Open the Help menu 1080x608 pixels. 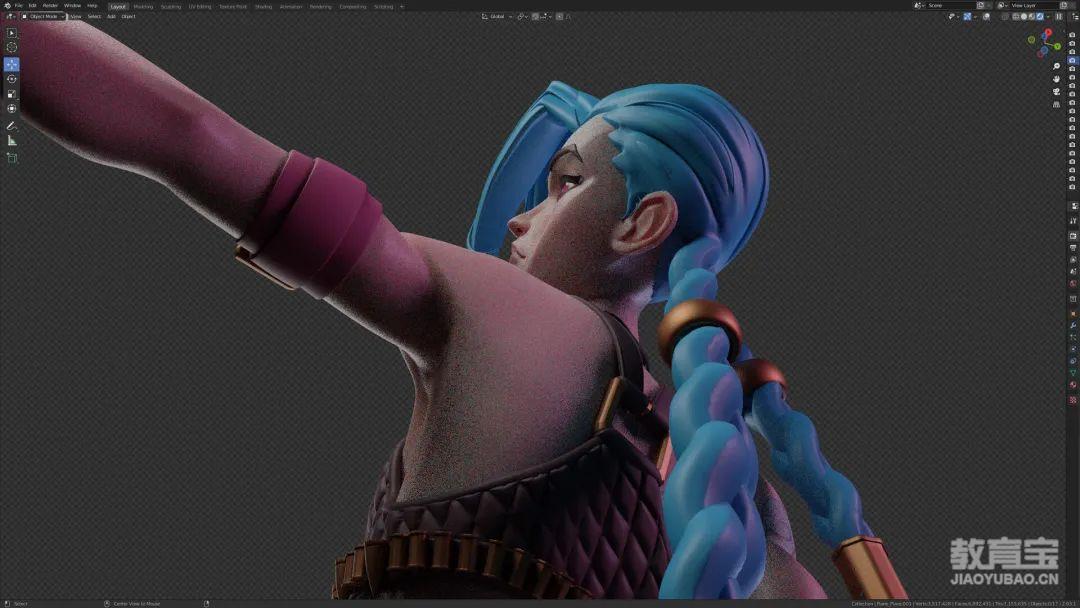(92, 6)
